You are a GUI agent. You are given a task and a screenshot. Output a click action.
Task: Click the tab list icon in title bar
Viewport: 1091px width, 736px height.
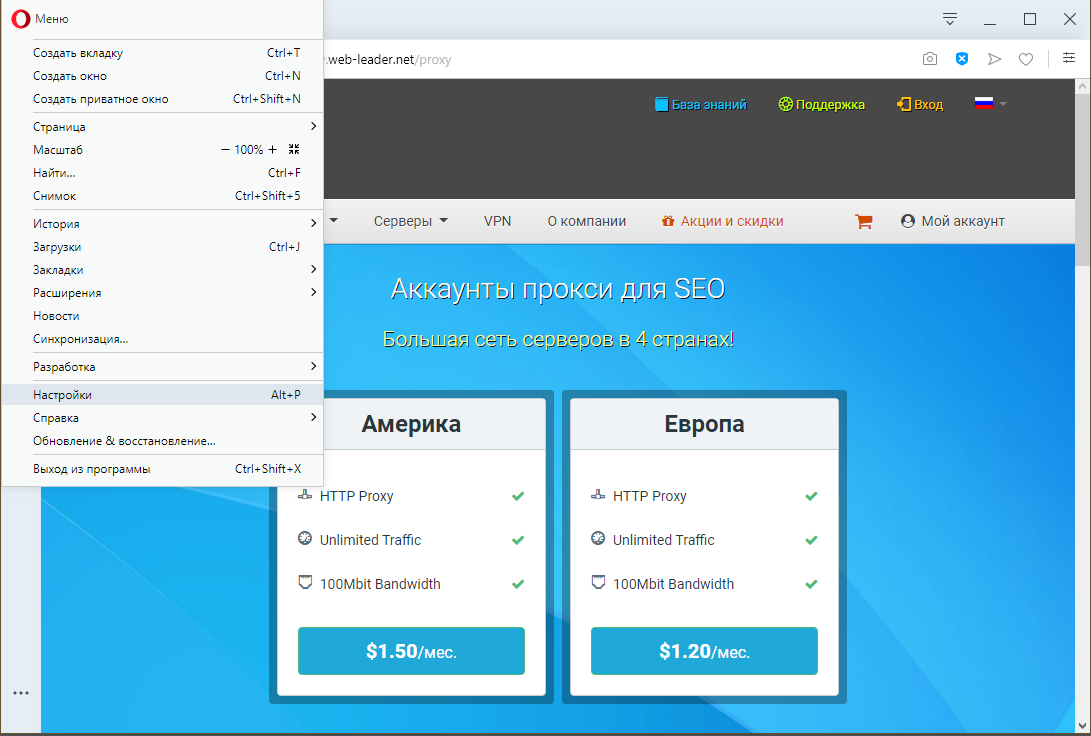(950, 19)
